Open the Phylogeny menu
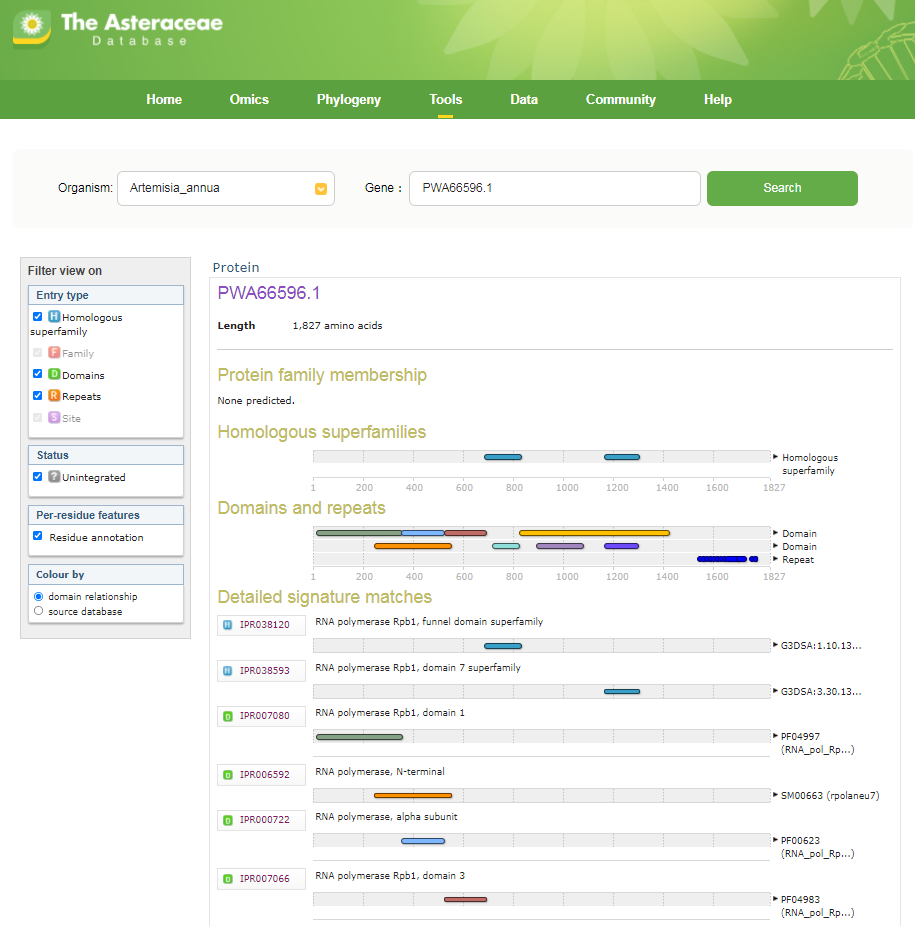Image resolution: width=915 pixels, height=926 pixels. [348, 99]
